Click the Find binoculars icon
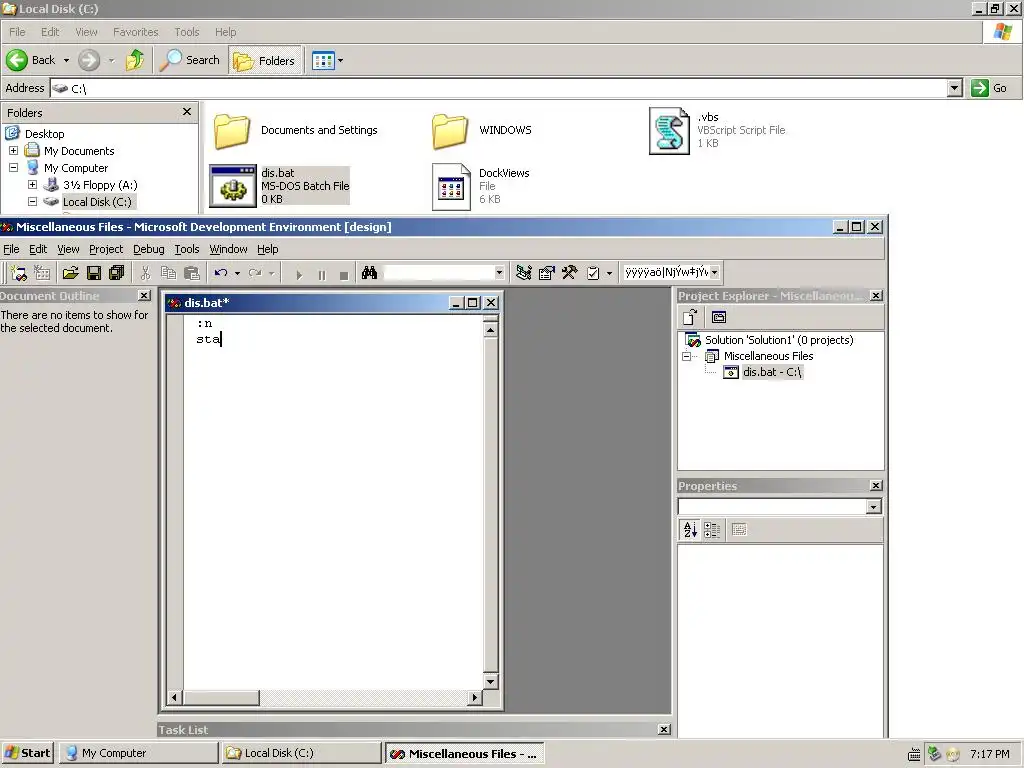Screen dimensions: 1024x768 [x=369, y=273]
